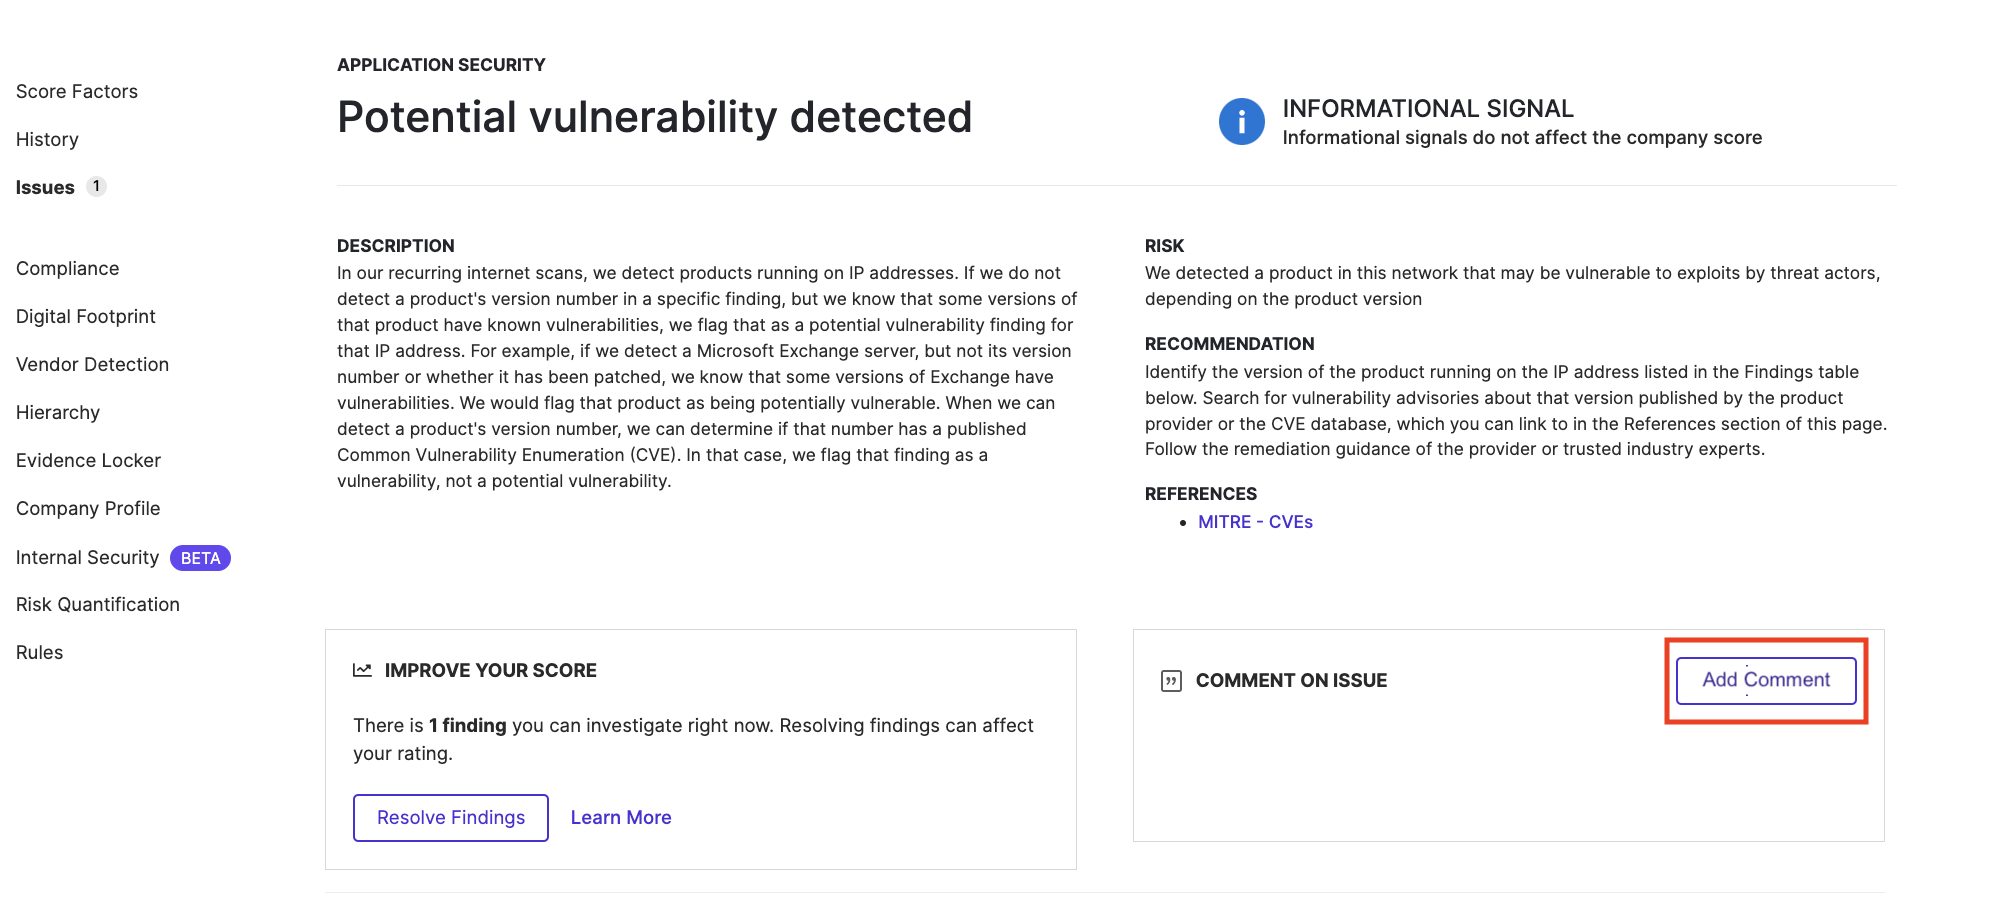The height and width of the screenshot is (924, 1992).
Task: Follow the Learn More link
Action: pyautogui.click(x=621, y=818)
